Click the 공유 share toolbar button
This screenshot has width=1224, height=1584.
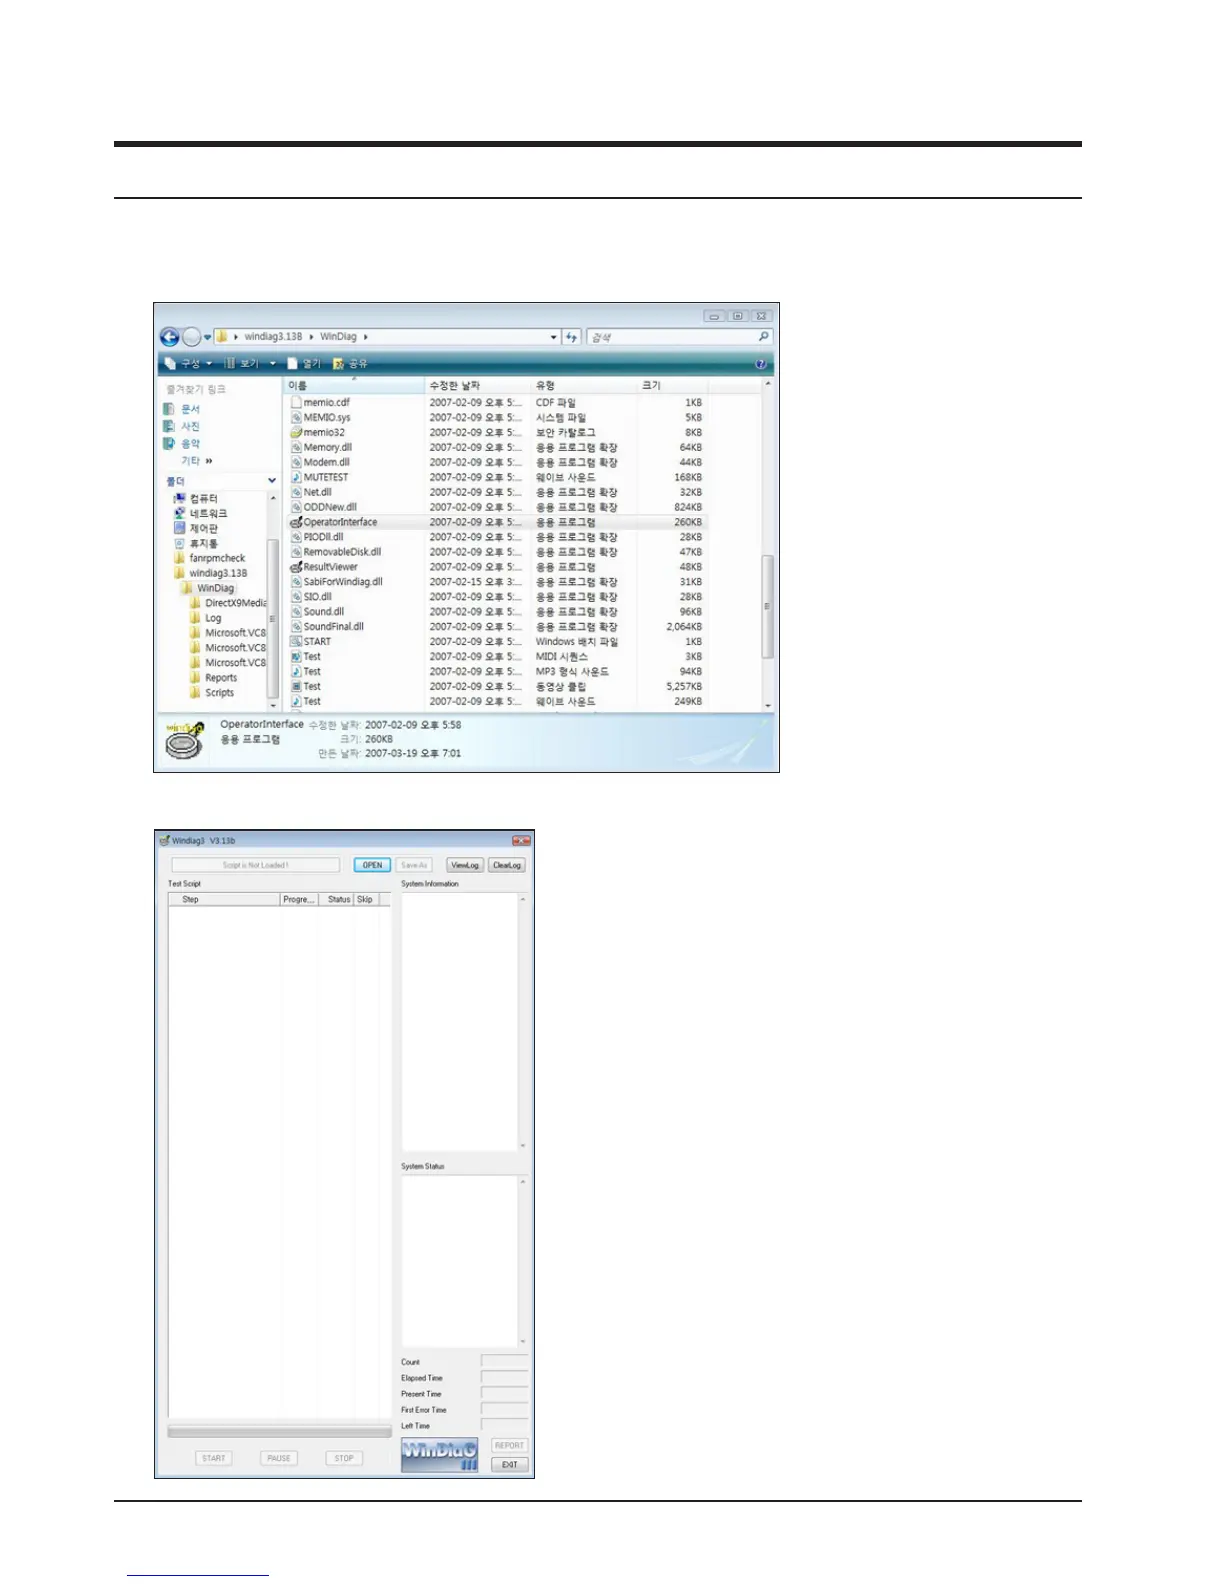coord(351,364)
